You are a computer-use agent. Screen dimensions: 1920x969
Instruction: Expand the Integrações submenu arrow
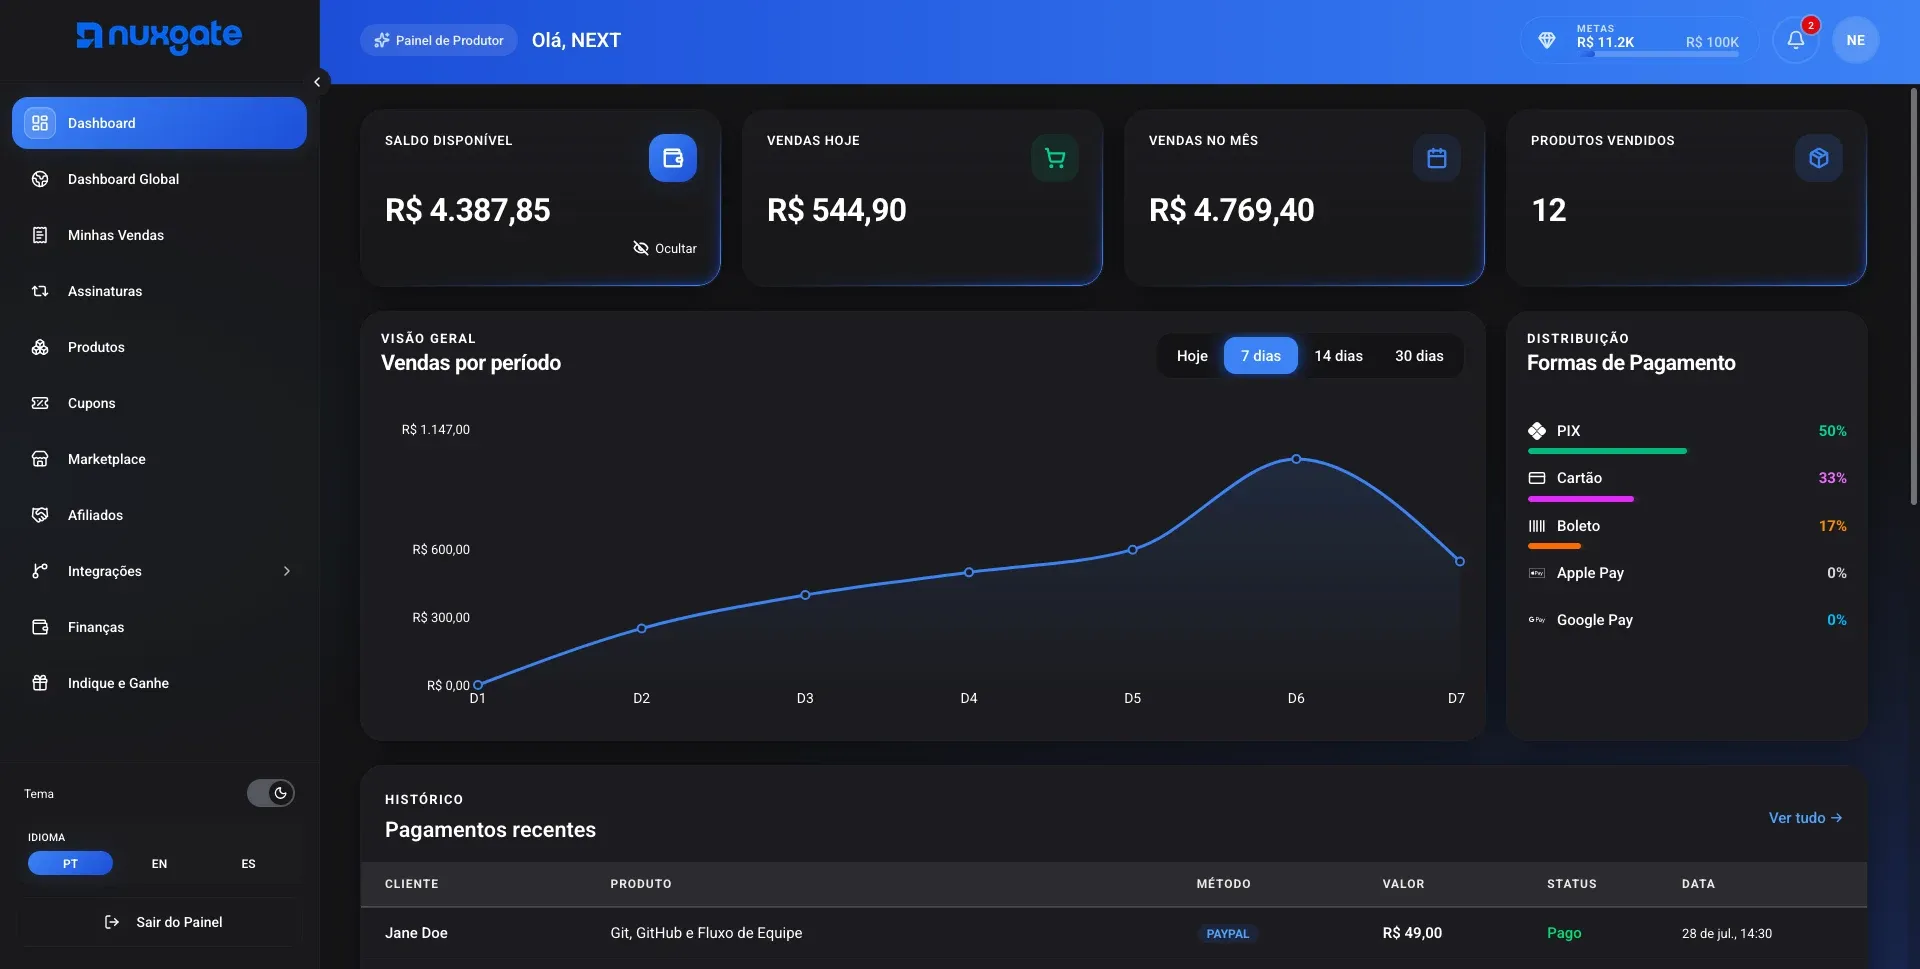(287, 571)
